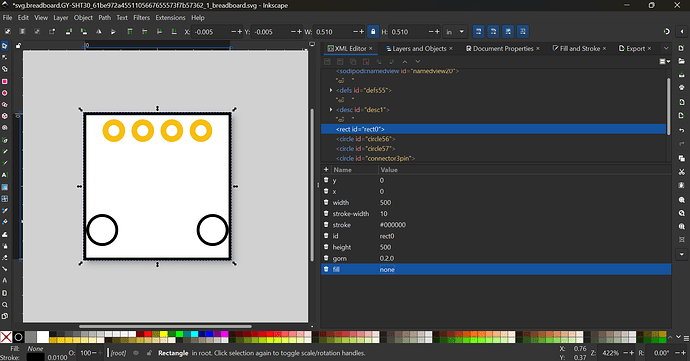Click Flip Horizontal icon in toolbar

click(99, 32)
